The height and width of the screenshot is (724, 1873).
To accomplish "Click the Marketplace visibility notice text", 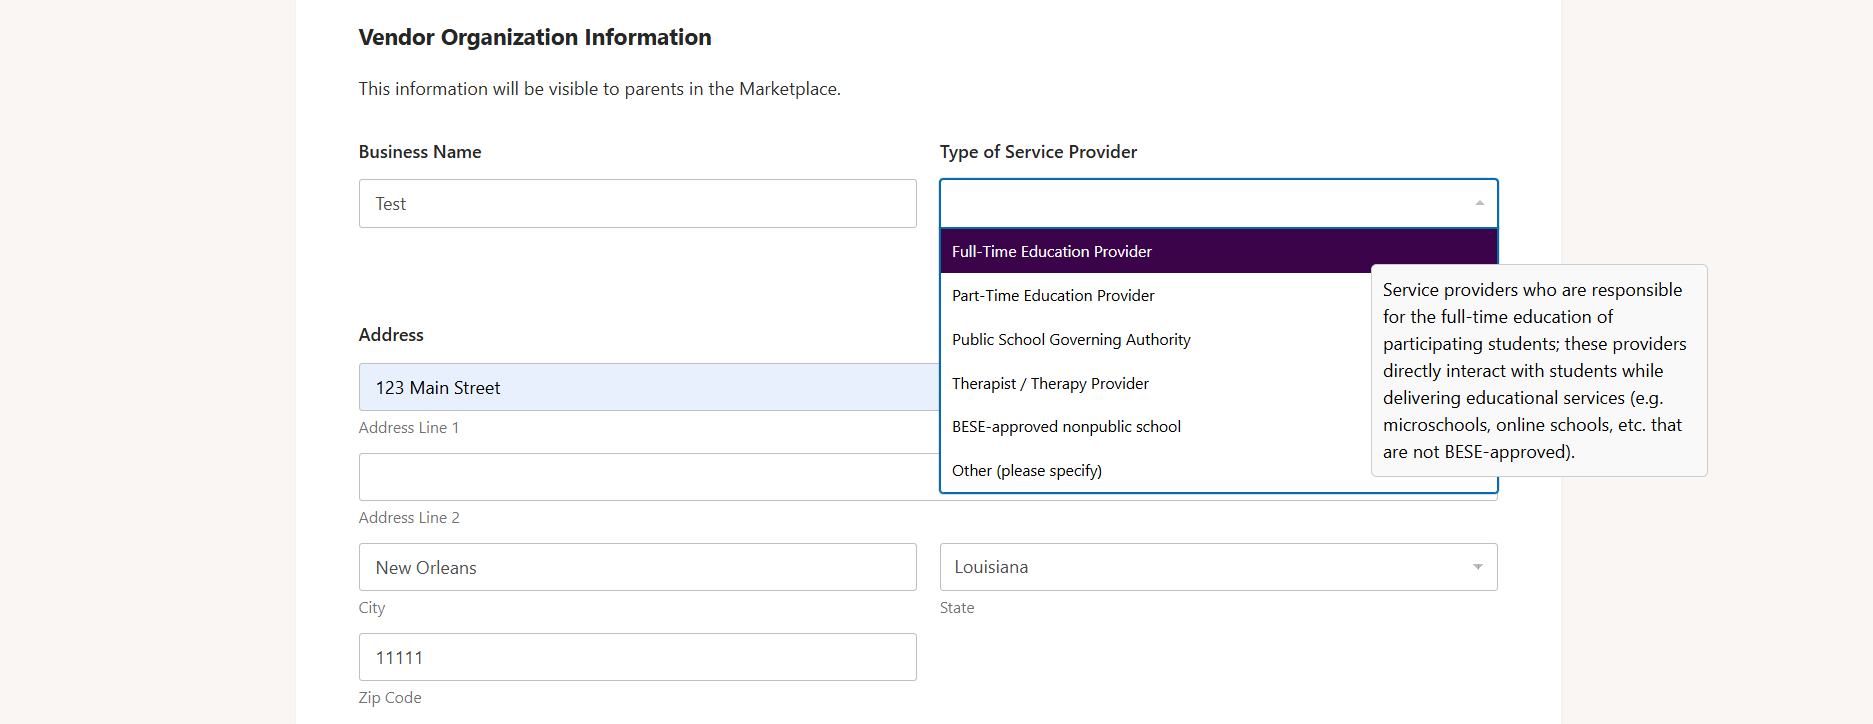I will pos(600,89).
